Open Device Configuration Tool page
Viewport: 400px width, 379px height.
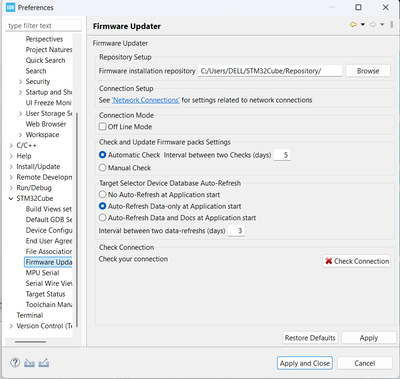click(x=49, y=230)
